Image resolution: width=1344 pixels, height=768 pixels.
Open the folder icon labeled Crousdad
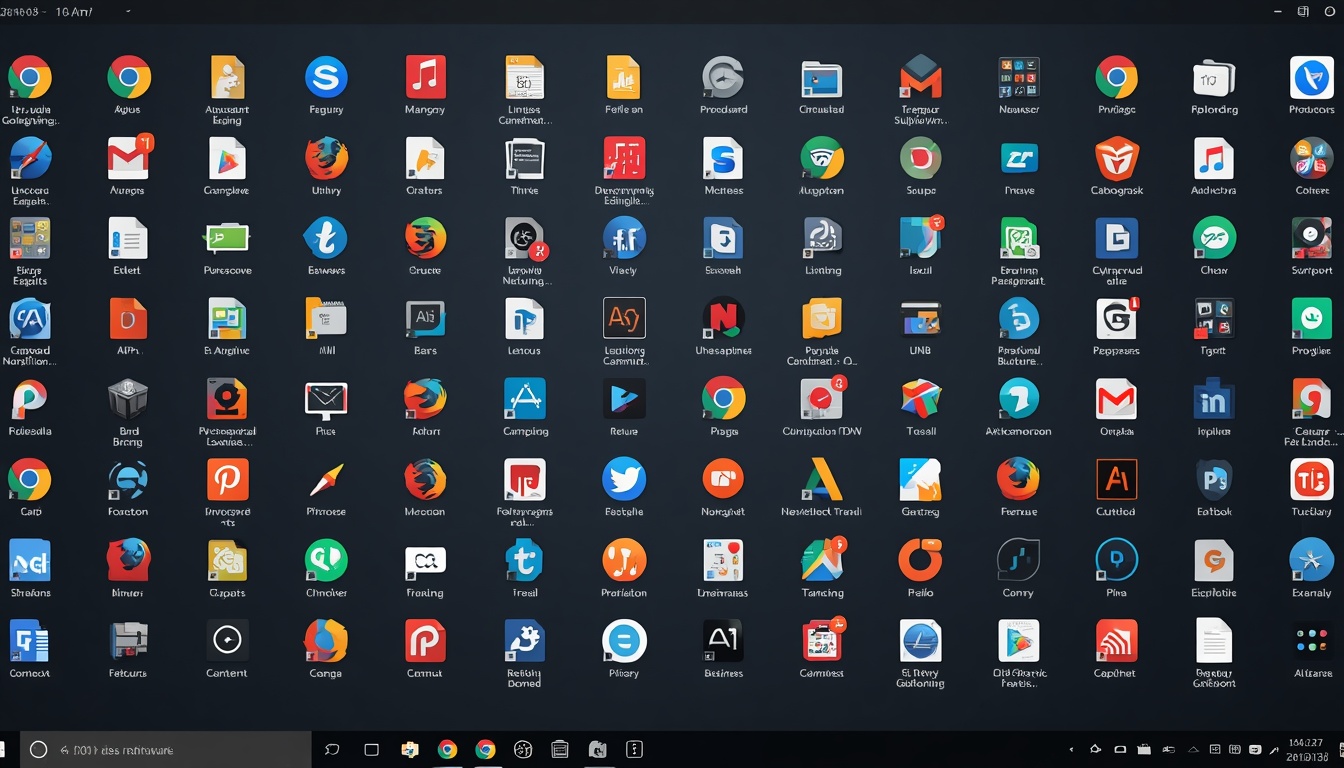(821, 79)
